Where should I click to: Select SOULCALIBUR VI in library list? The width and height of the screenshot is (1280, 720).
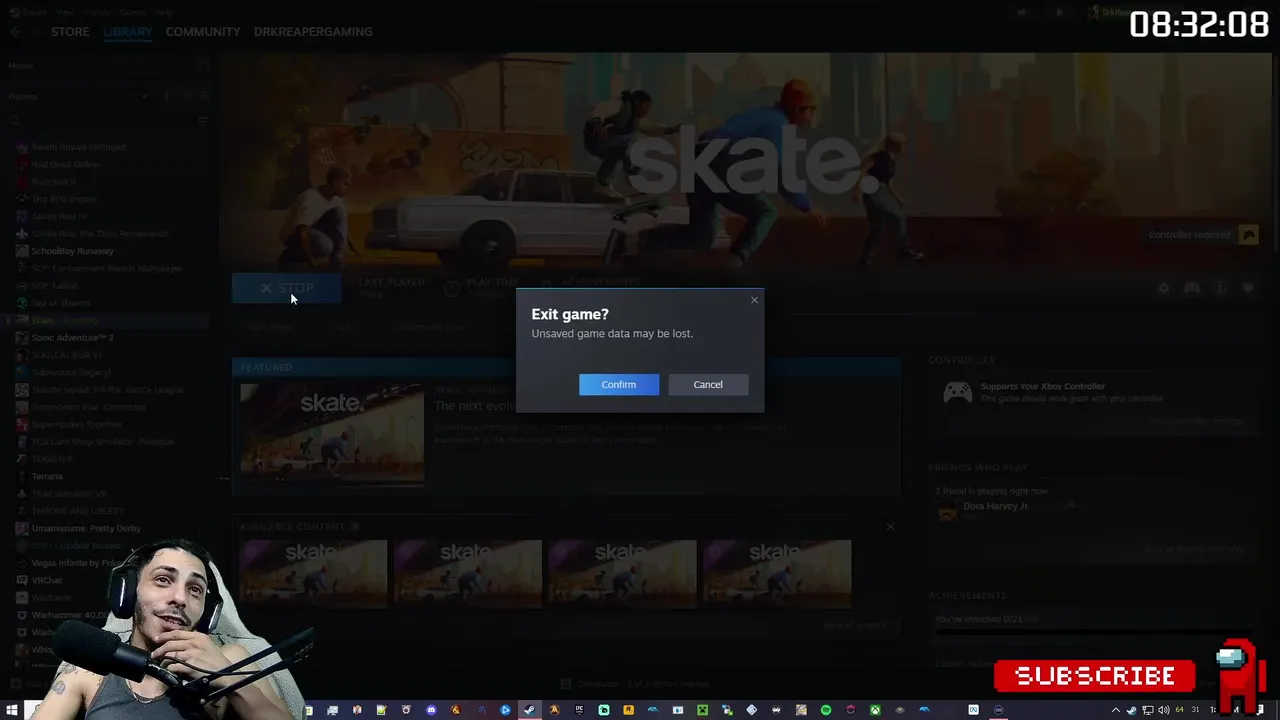66,355
